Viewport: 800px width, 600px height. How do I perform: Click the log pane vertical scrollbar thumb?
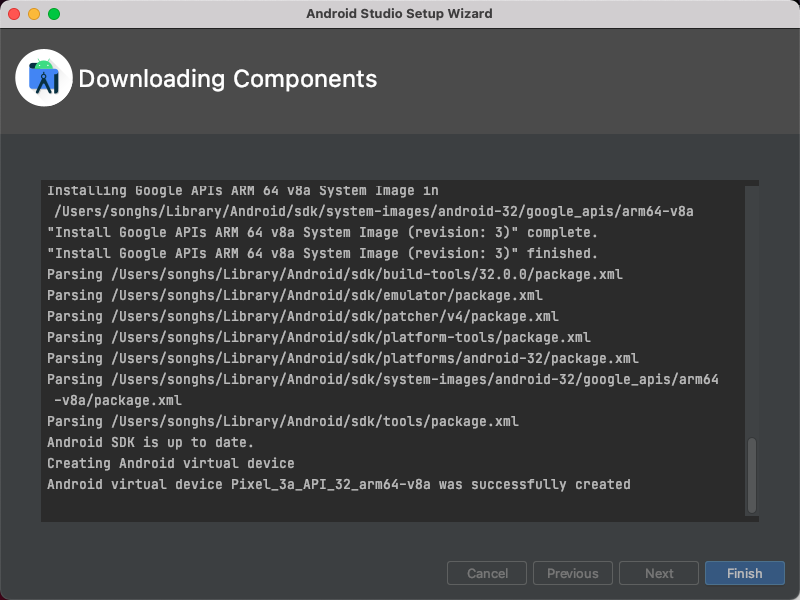[752, 475]
